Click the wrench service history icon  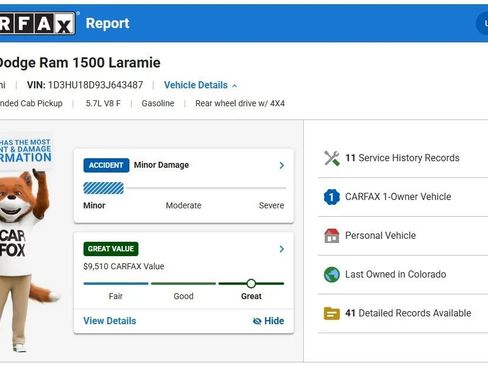[332, 158]
